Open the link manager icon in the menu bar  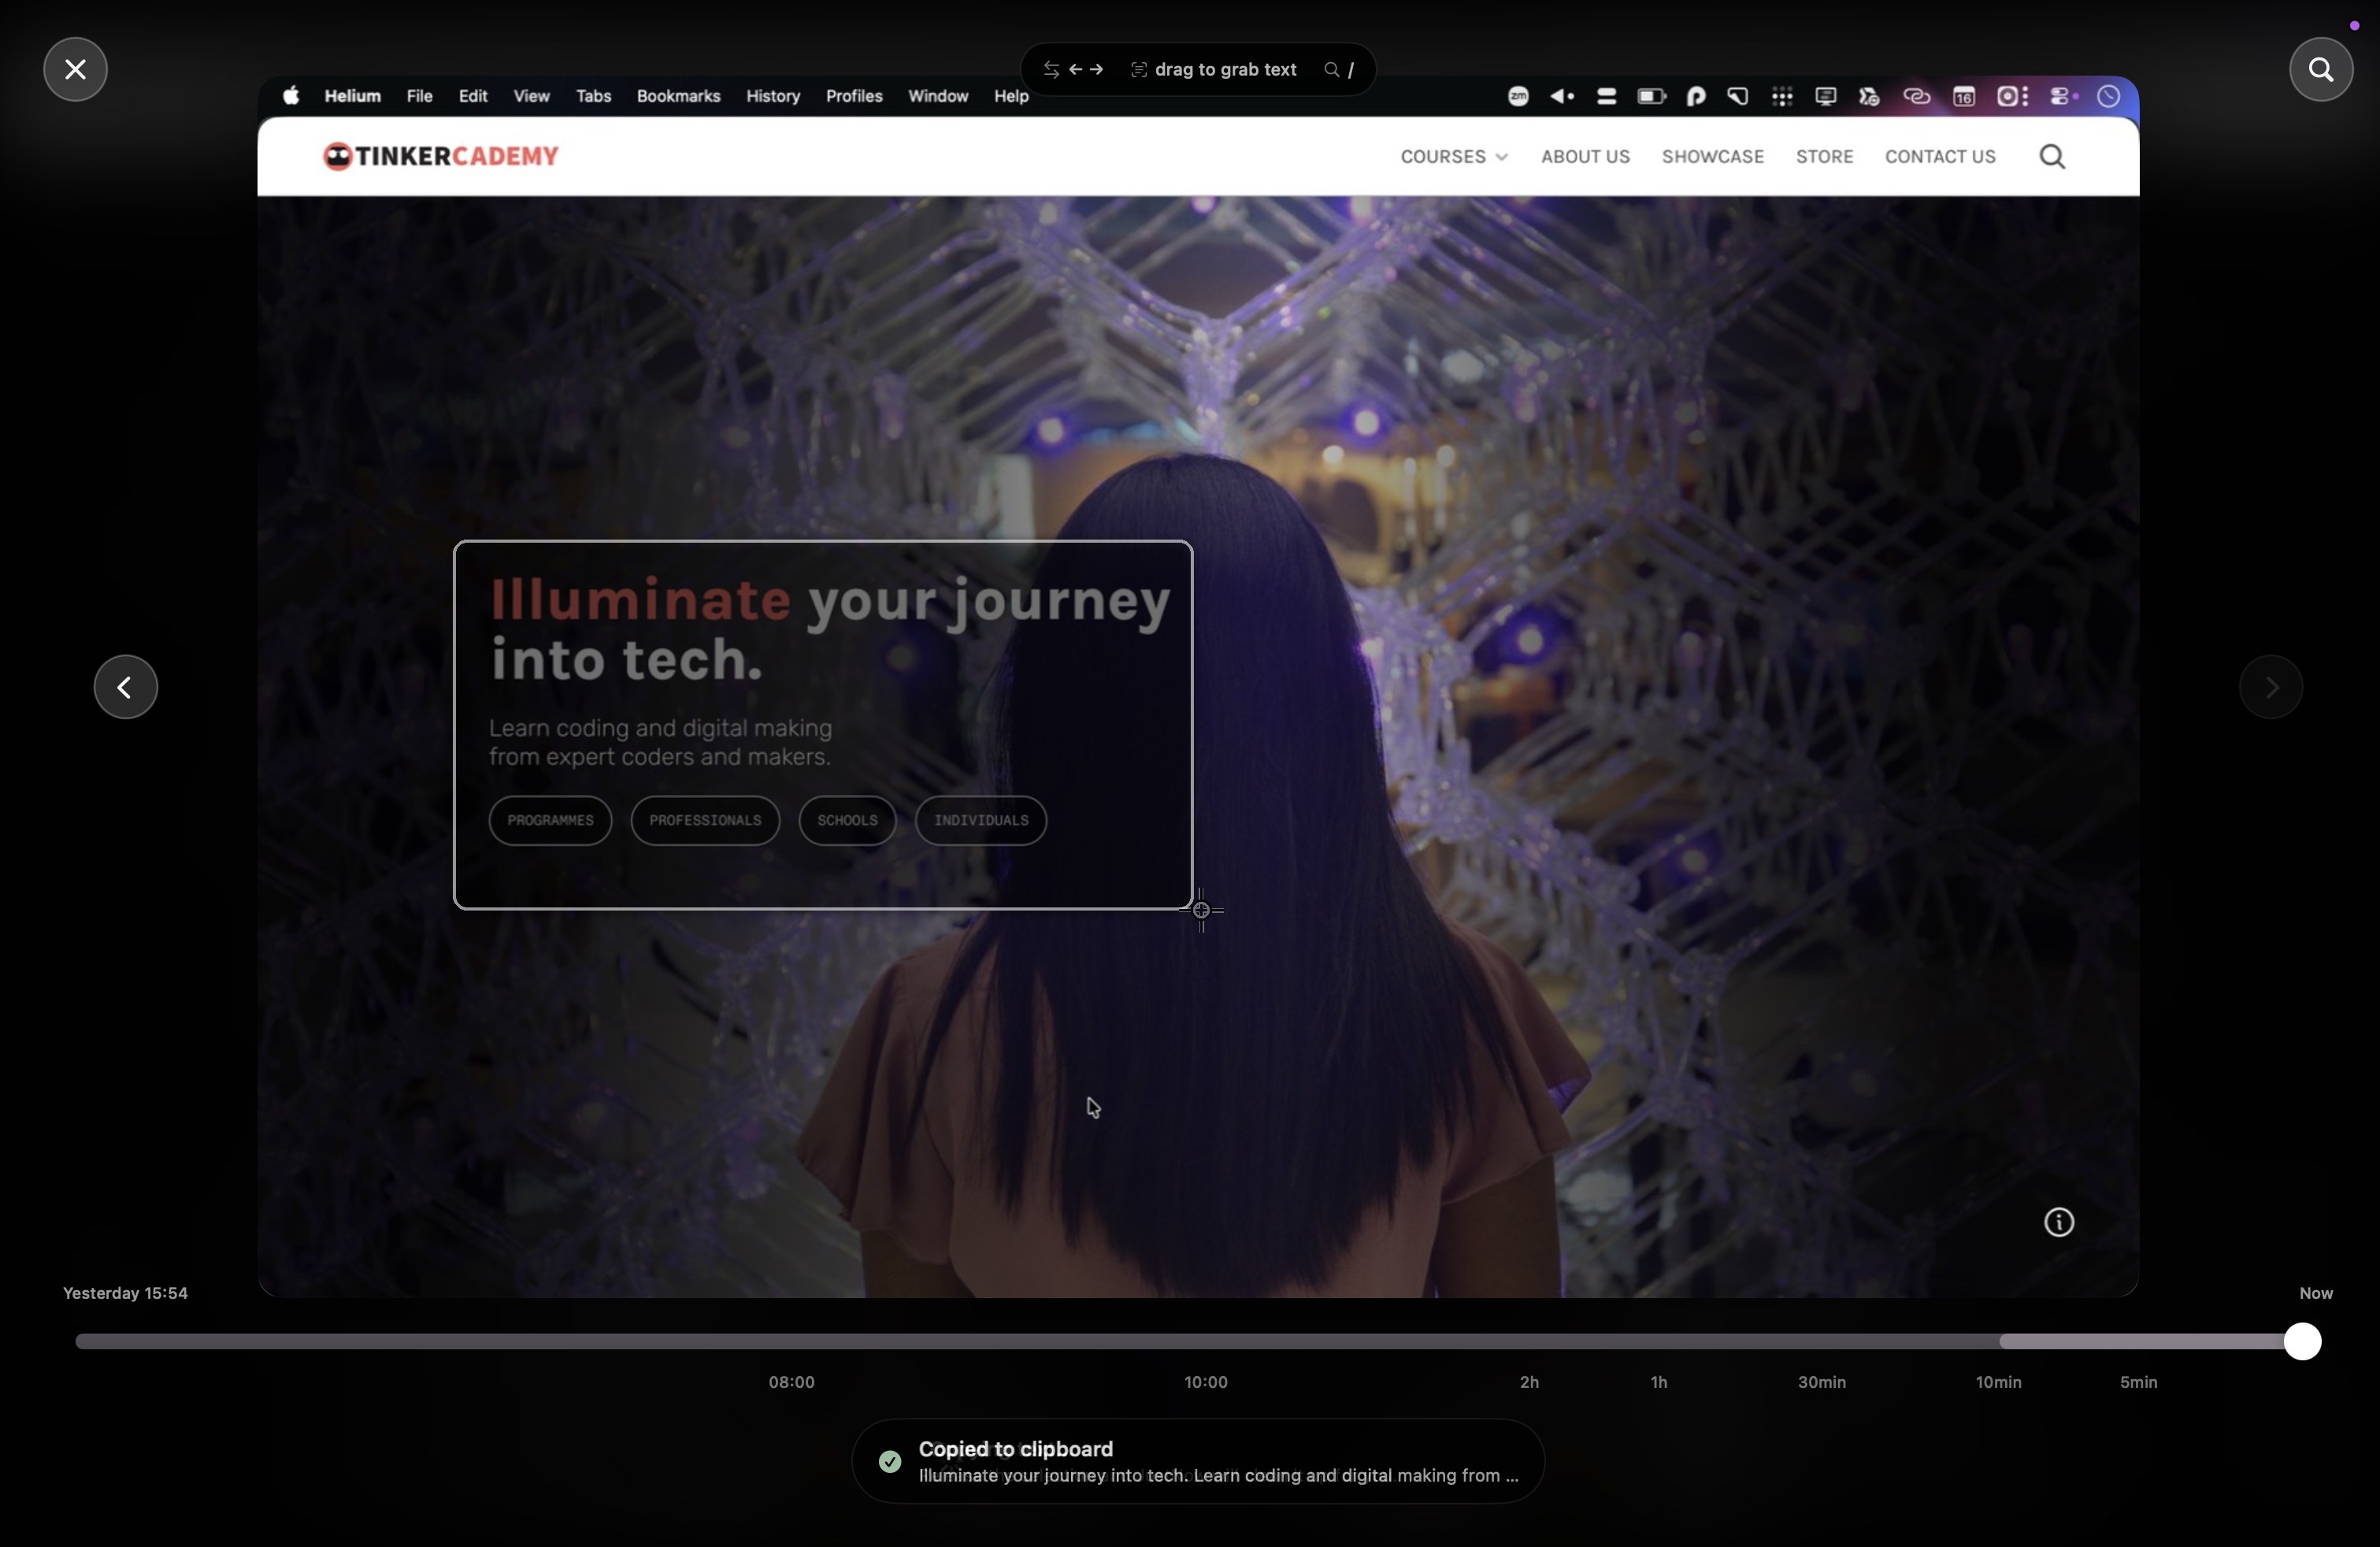click(x=1916, y=96)
